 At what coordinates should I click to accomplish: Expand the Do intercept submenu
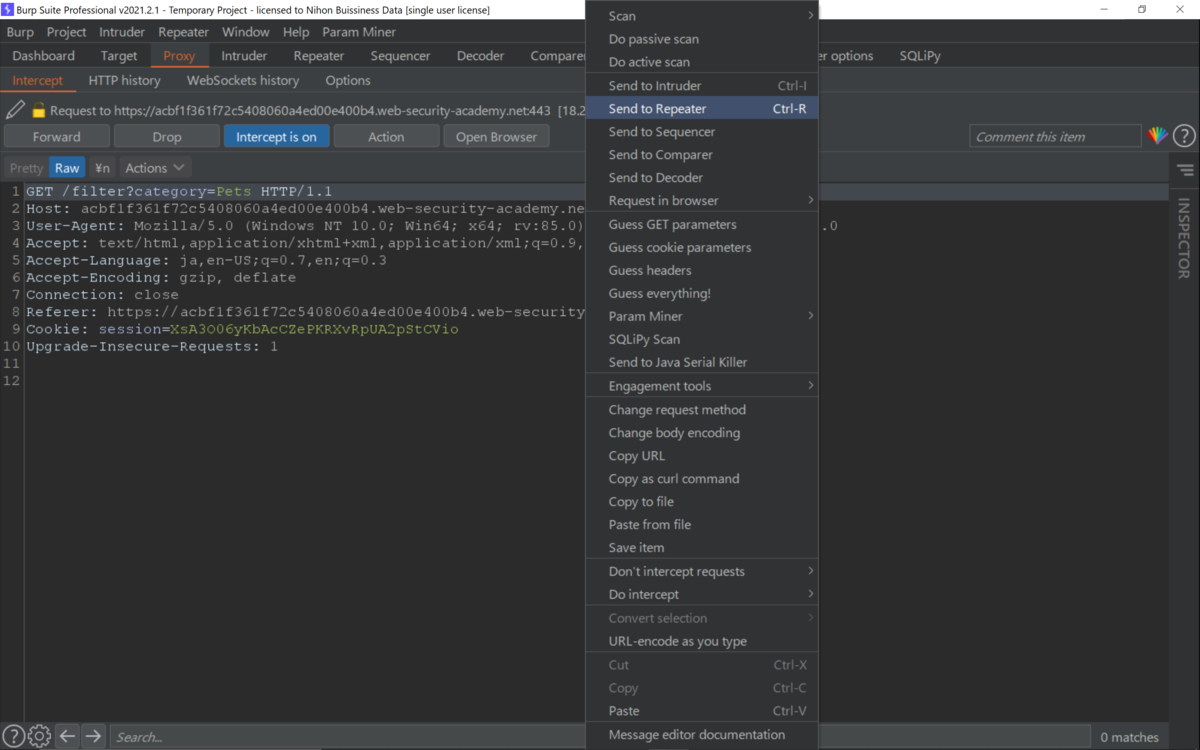click(702, 594)
